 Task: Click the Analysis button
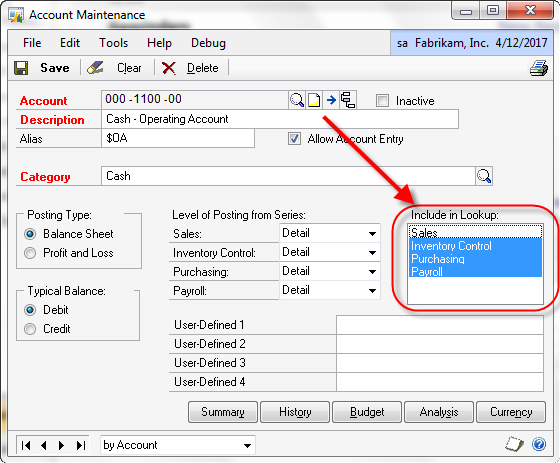point(439,412)
